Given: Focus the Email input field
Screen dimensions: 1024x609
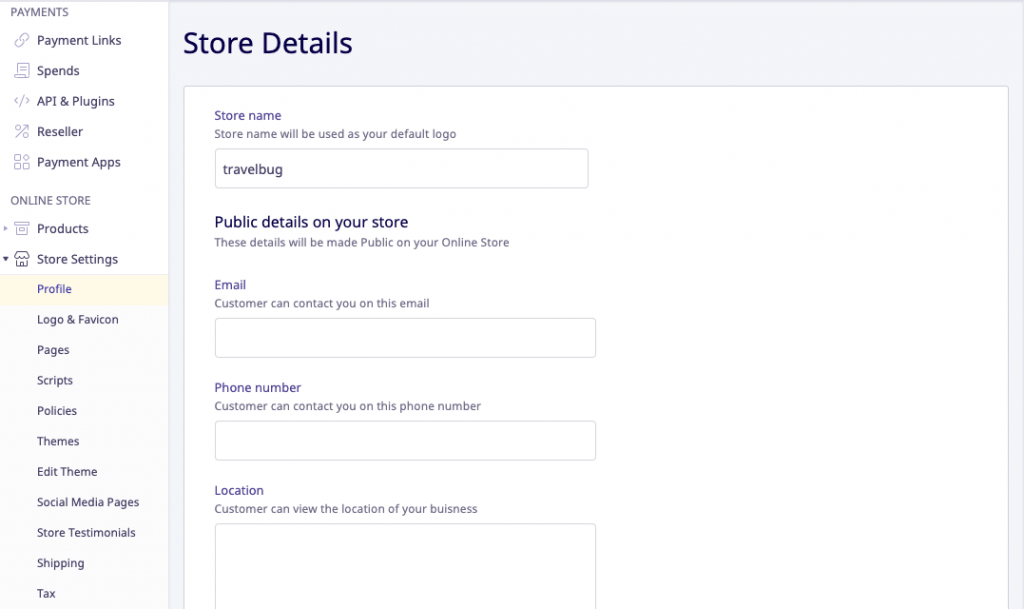Looking at the screenshot, I should 405,338.
